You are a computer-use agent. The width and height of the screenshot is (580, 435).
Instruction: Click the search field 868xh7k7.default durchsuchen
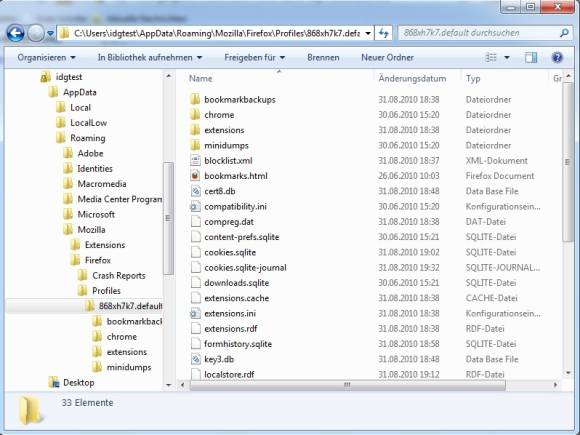[x=480, y=33]
